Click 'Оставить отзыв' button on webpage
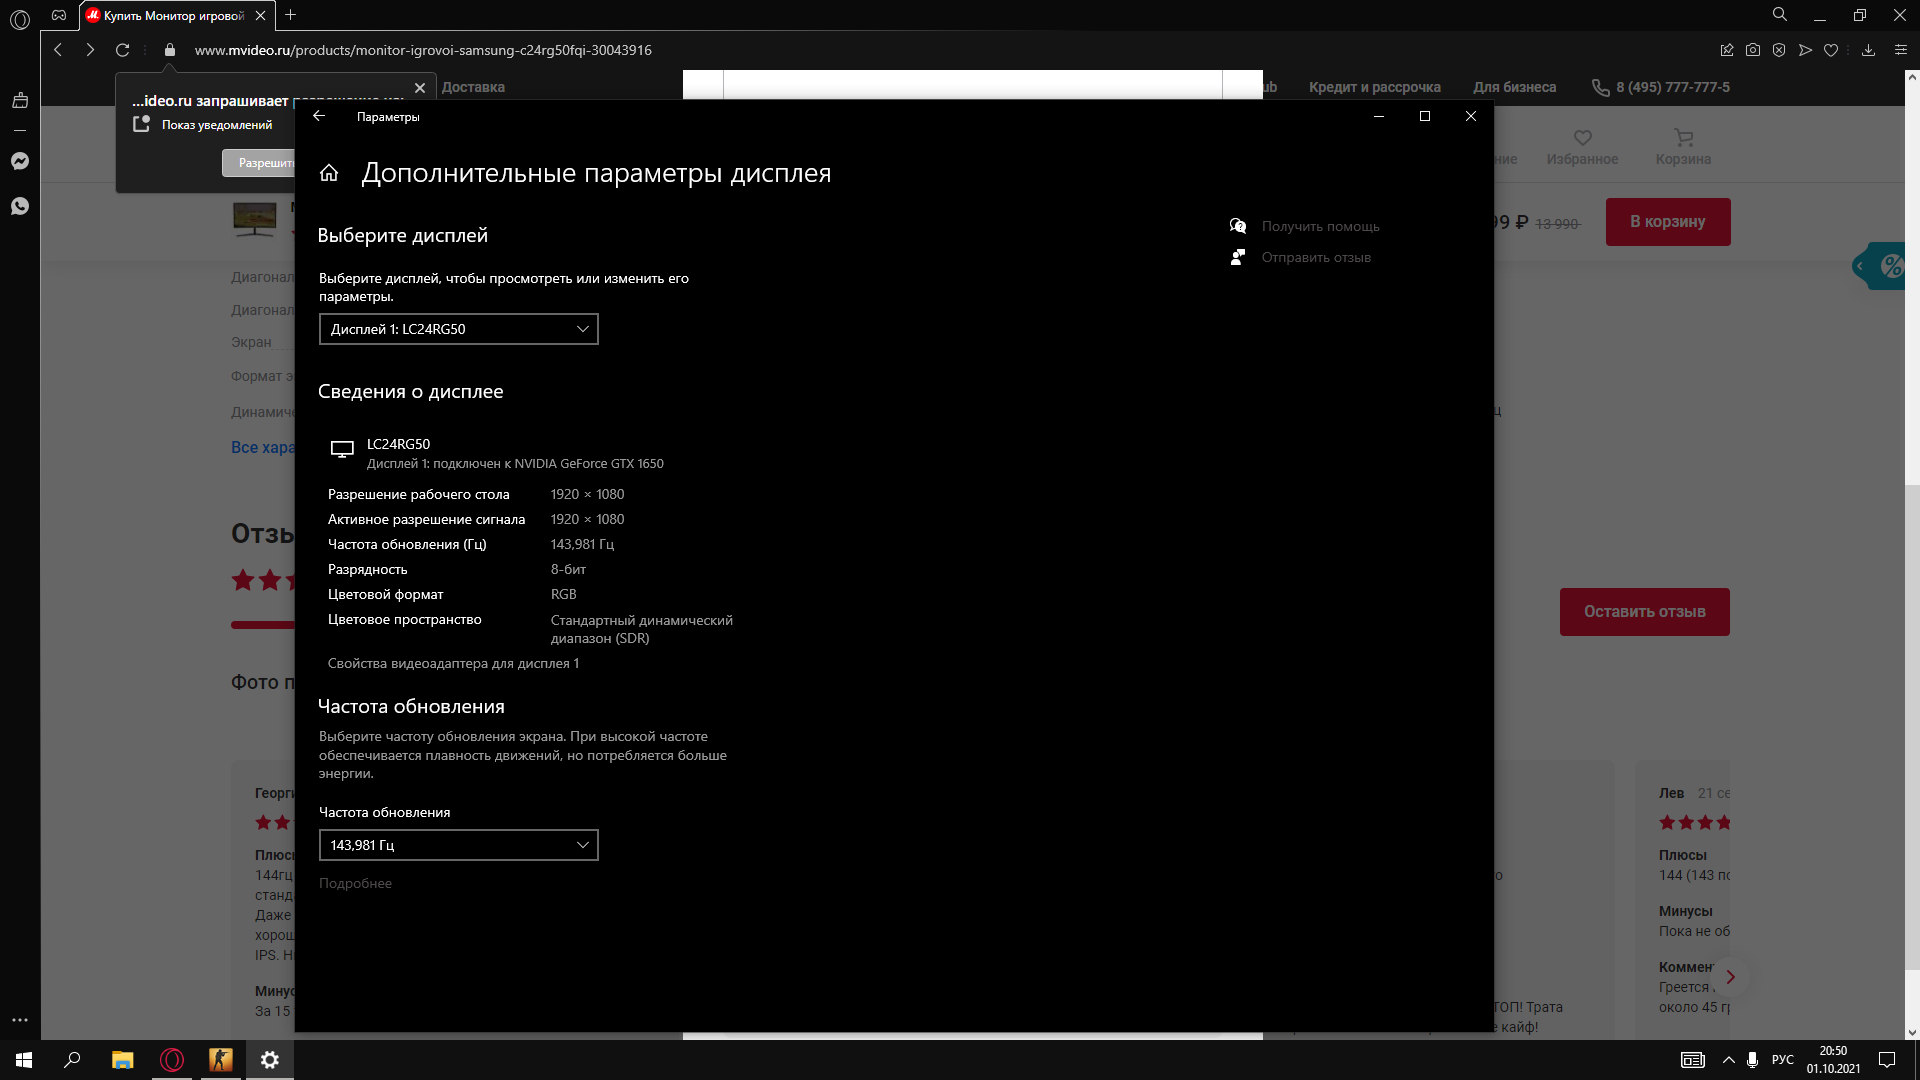Screen dimensions: 1920x1080 coord(1645,612)
